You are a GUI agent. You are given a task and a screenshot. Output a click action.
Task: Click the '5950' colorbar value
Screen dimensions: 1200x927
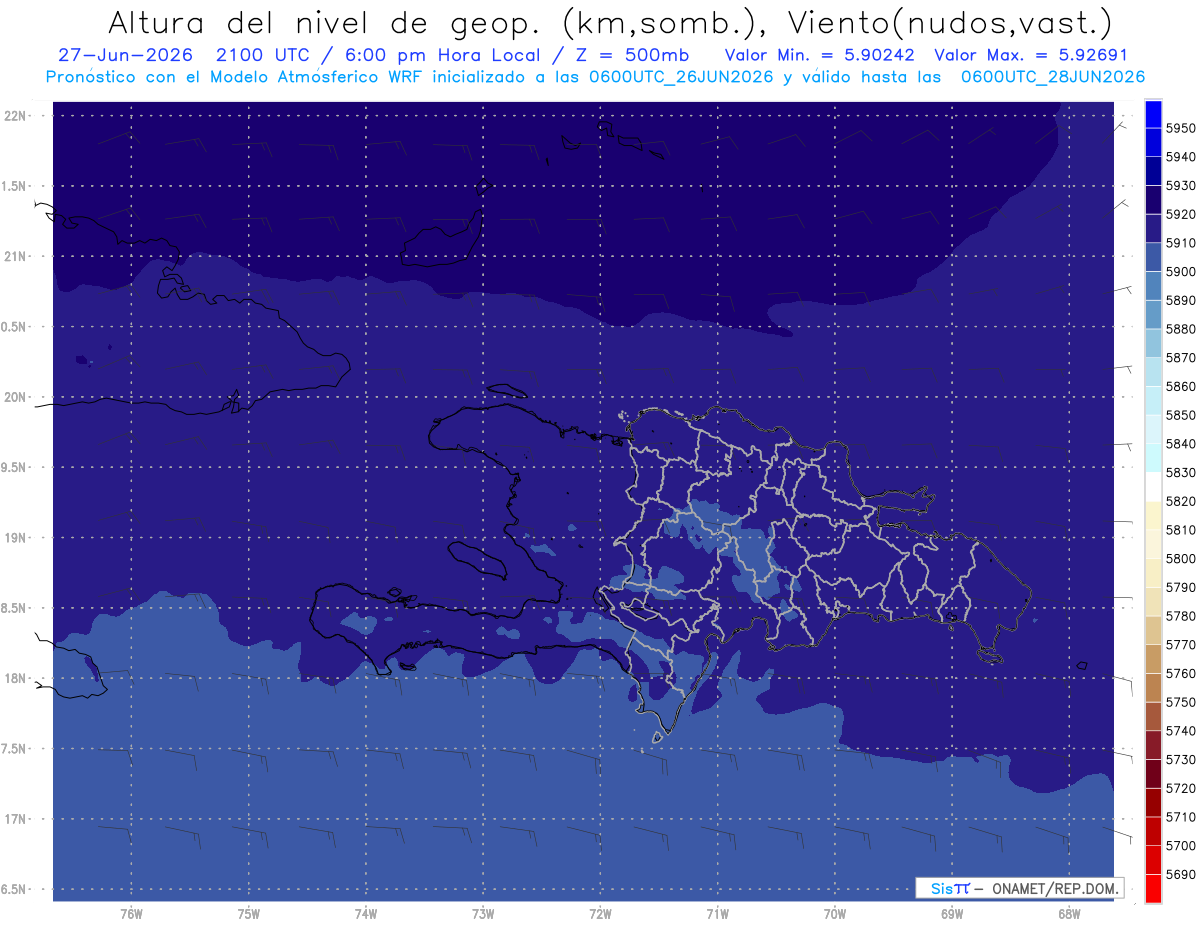pyautogui.click(x=1181, y=128)
